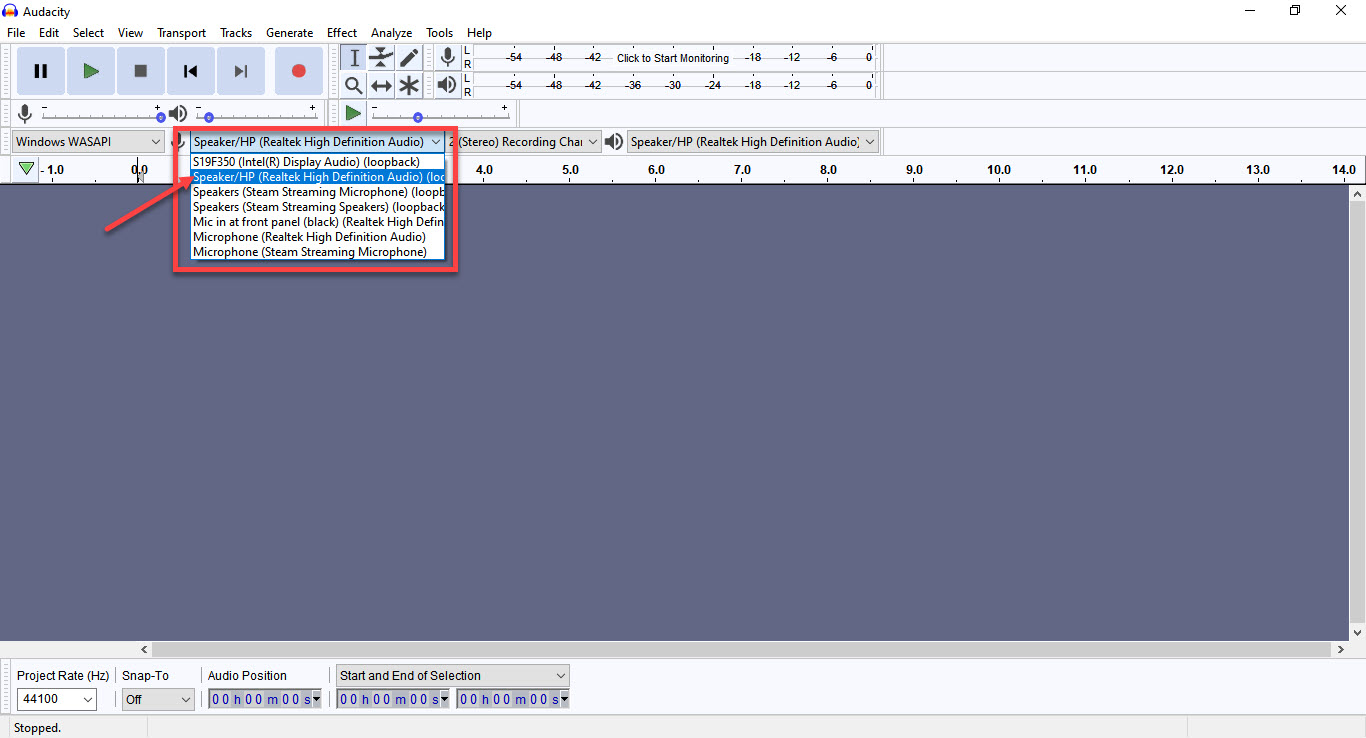1366x738 pixels.
Task: Toggle the Pause transport button
Action: [40, 70]
